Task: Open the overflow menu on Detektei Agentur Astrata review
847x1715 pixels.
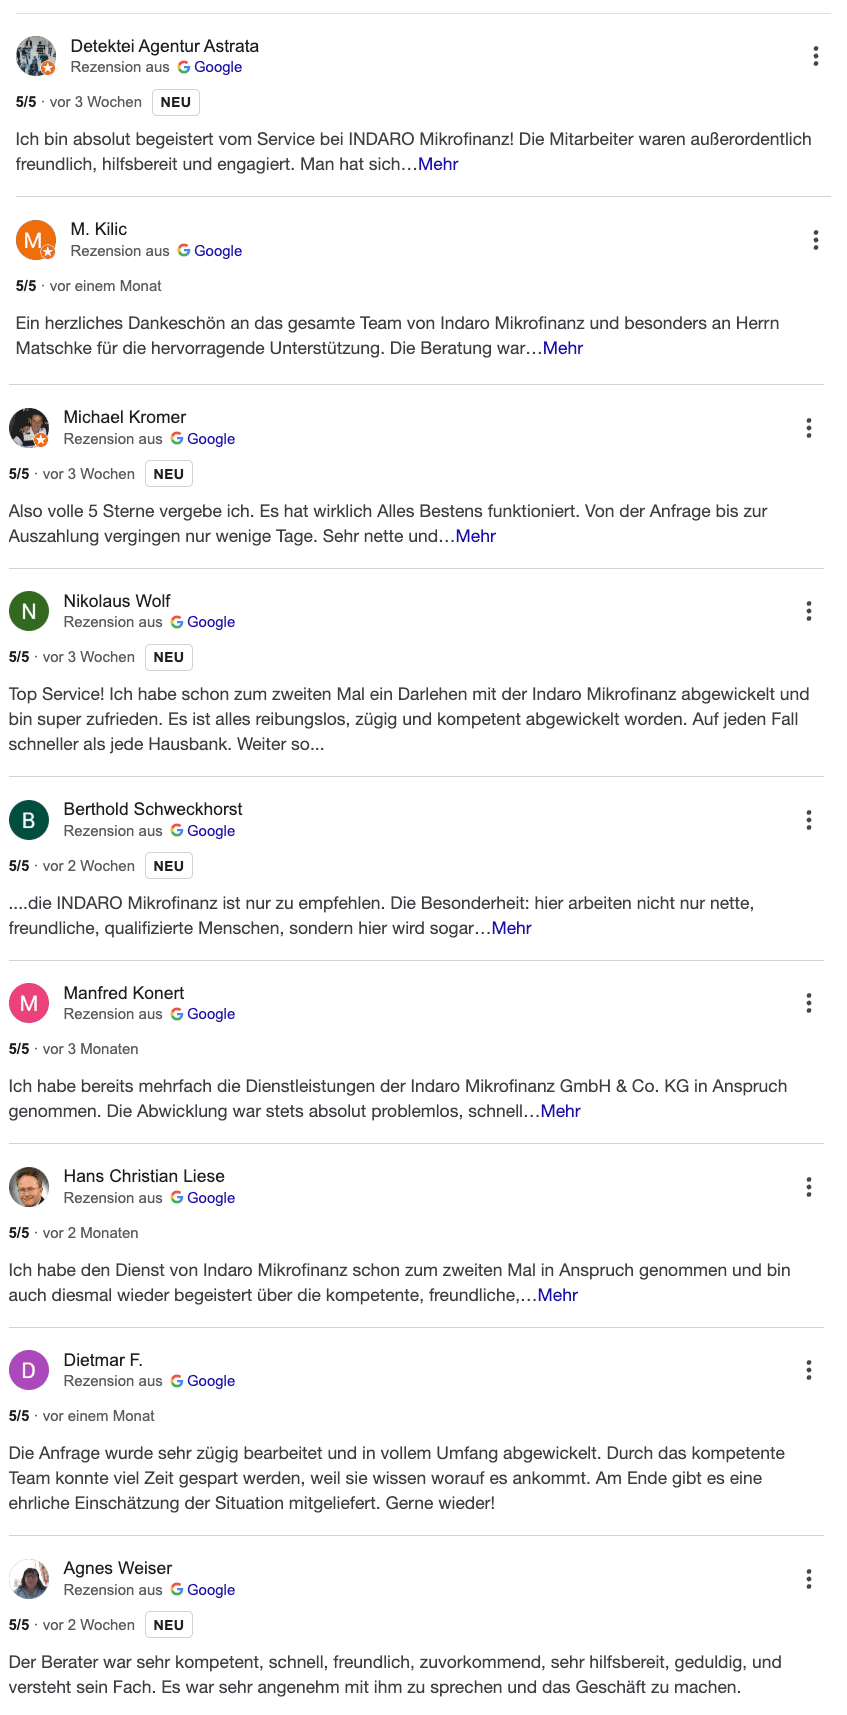Action: point(816,57)
